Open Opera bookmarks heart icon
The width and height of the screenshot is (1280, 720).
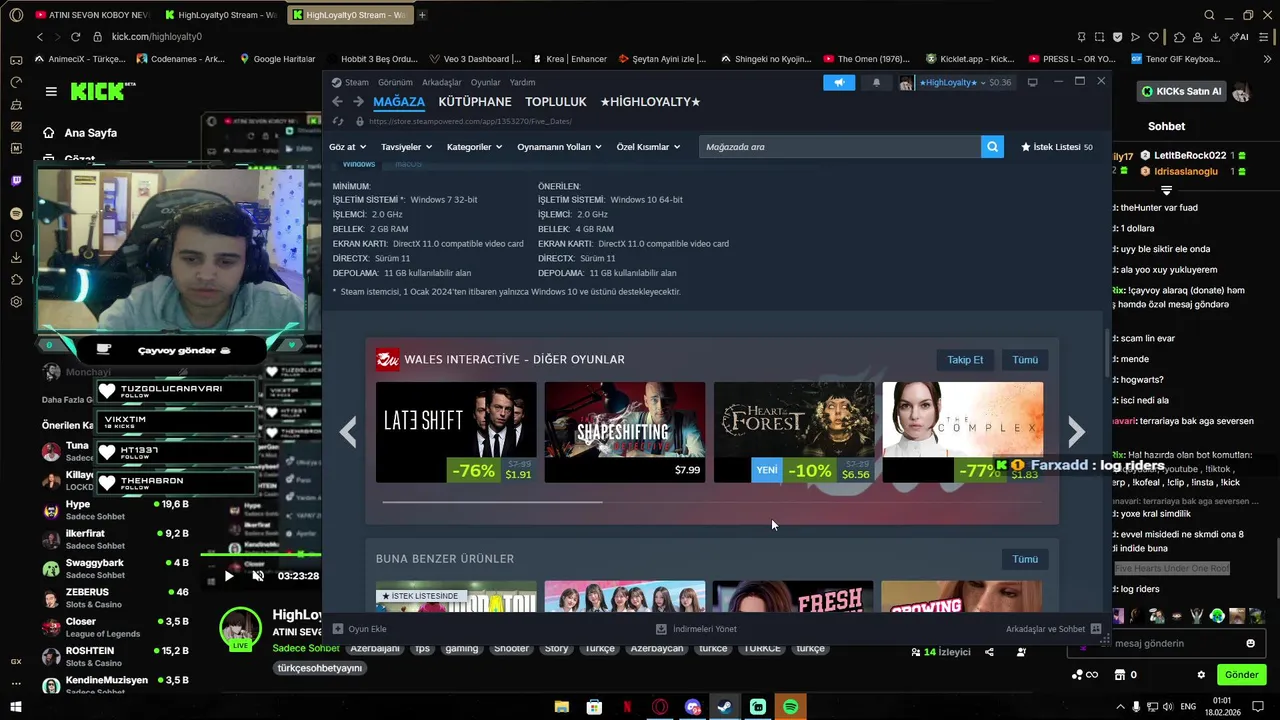point(1153,37)
